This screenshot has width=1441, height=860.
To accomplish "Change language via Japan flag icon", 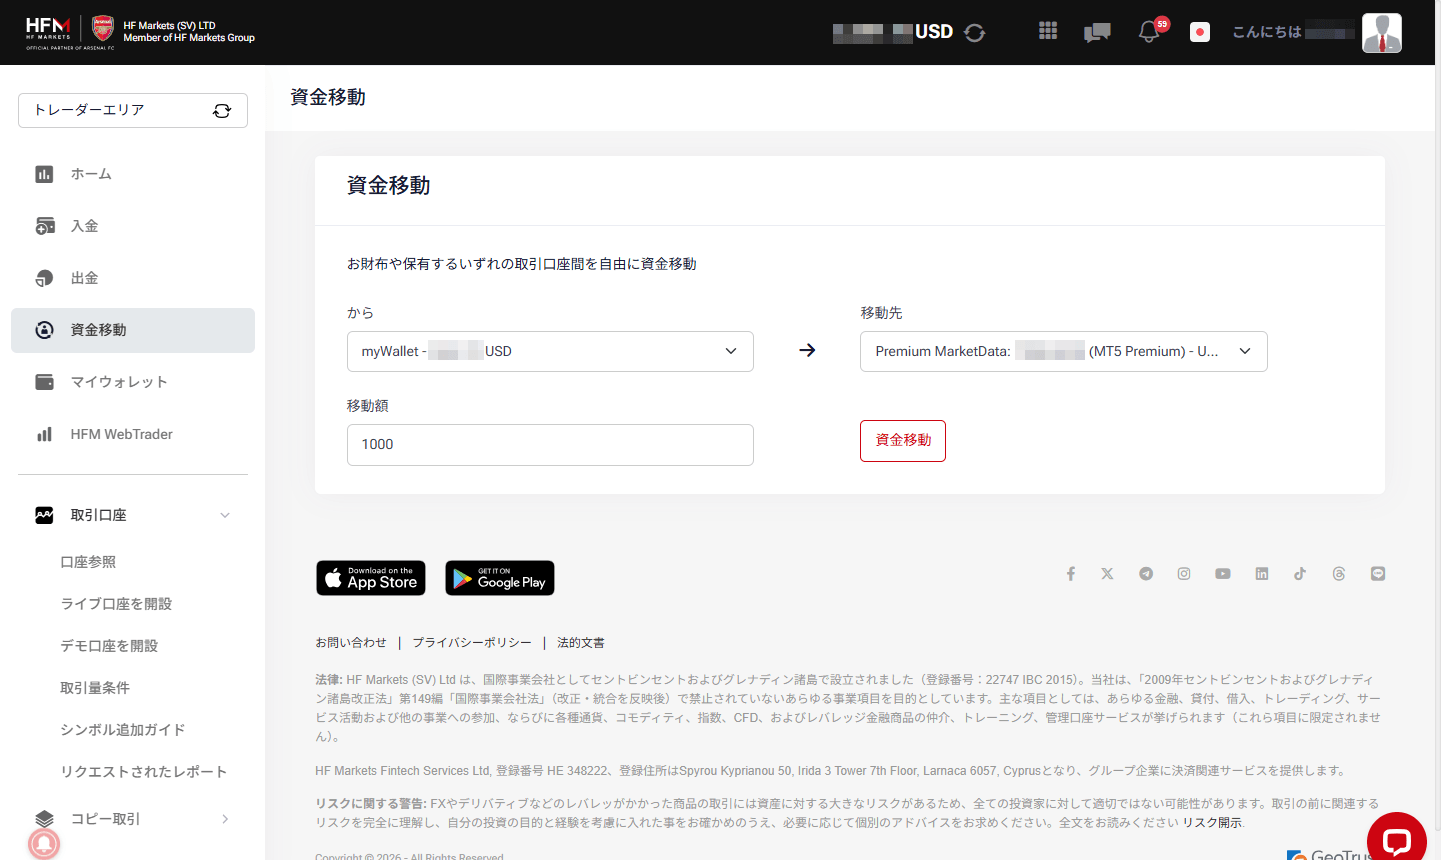I will tap(1200, 32).
